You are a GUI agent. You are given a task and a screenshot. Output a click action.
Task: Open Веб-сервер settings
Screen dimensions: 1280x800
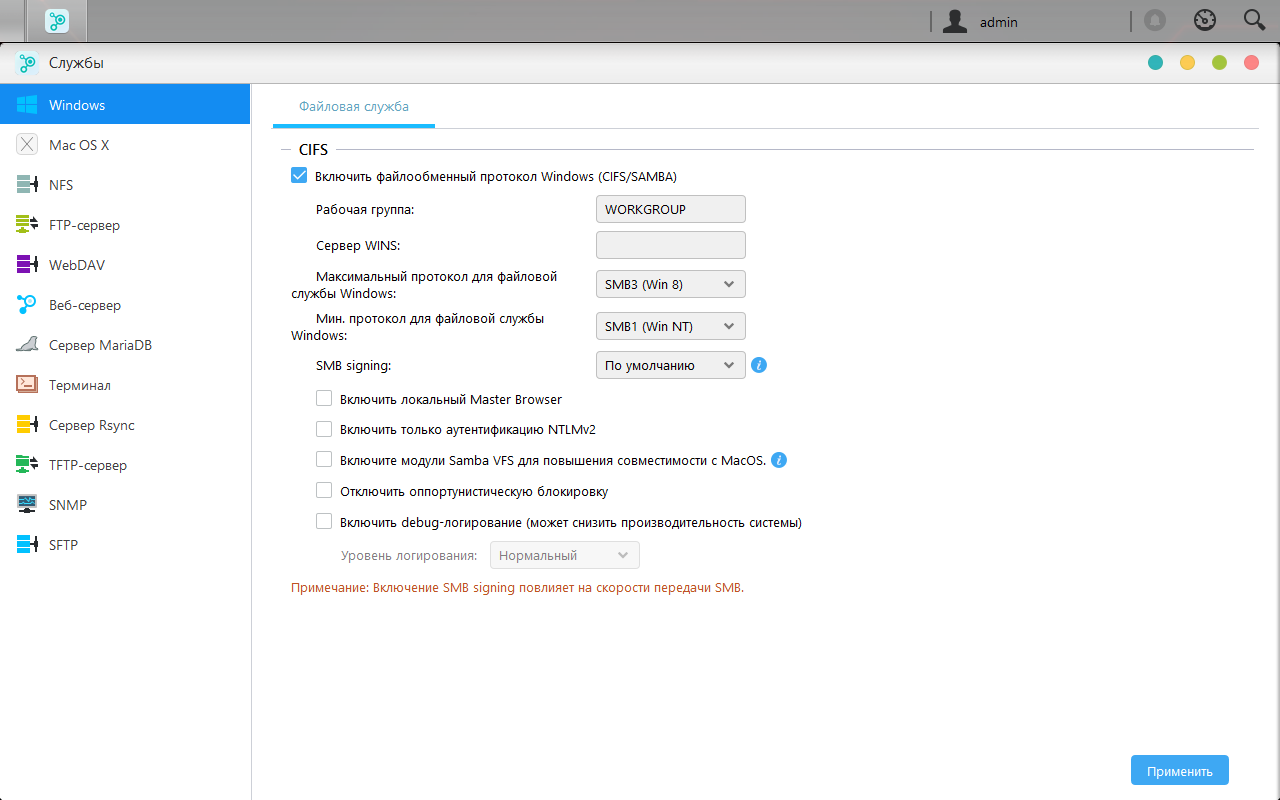tap(125, 305)
